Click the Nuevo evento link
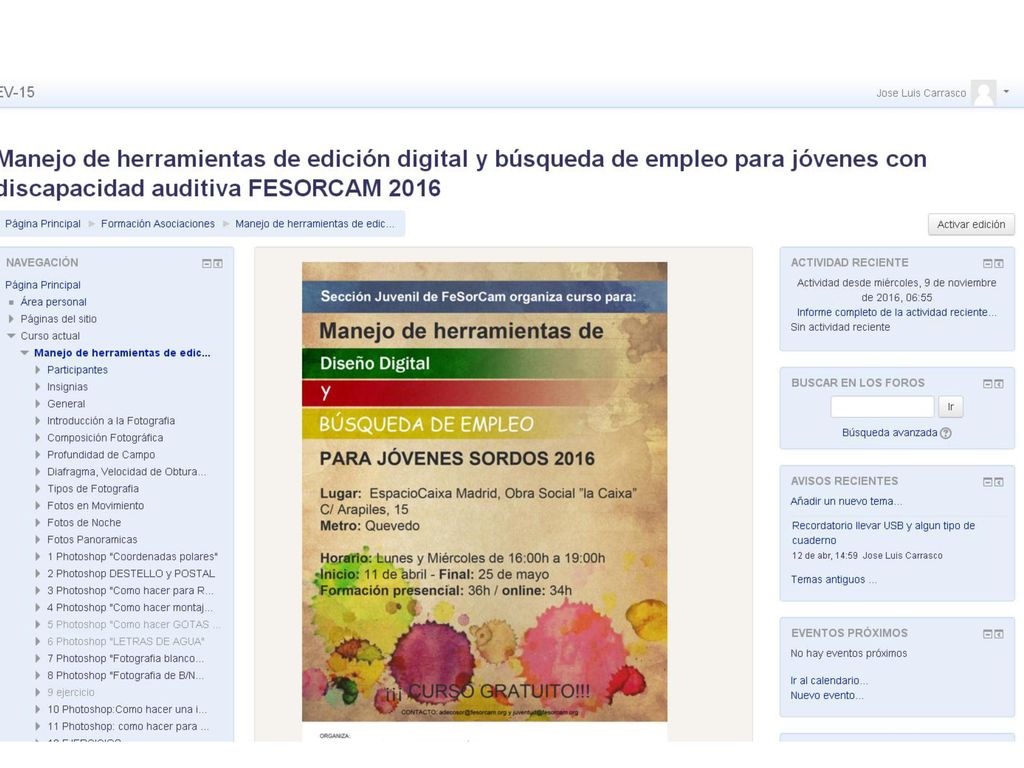 coord(827,696)
